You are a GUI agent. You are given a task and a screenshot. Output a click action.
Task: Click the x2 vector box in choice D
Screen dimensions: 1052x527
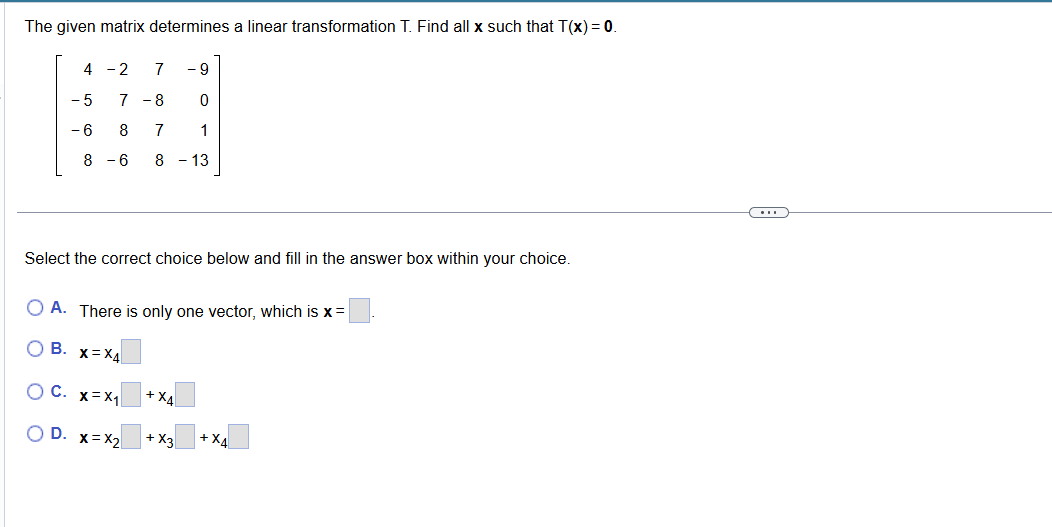coord(132,437)
